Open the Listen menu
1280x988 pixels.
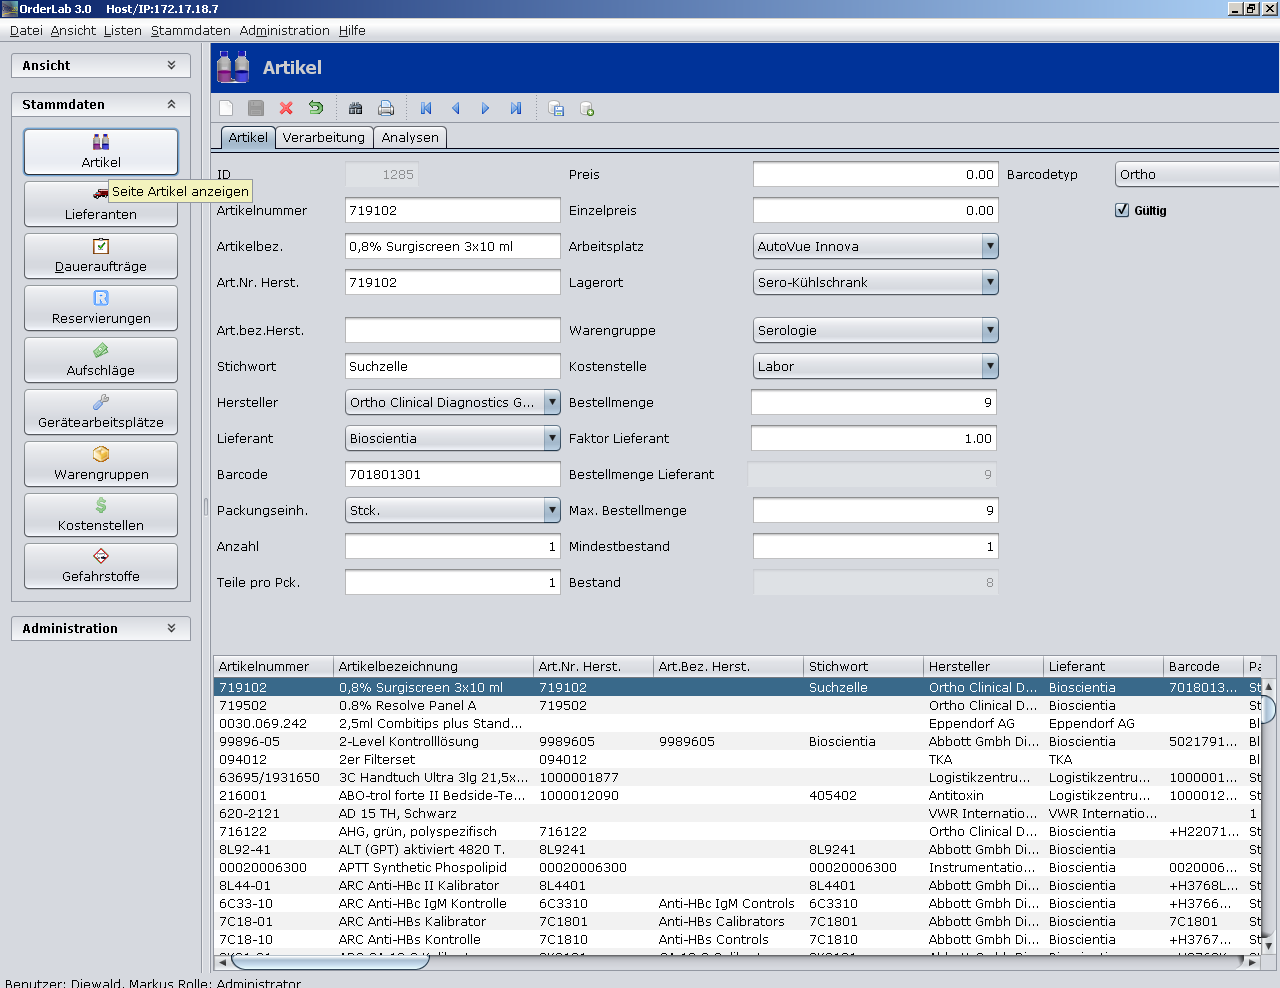point(122,30)
